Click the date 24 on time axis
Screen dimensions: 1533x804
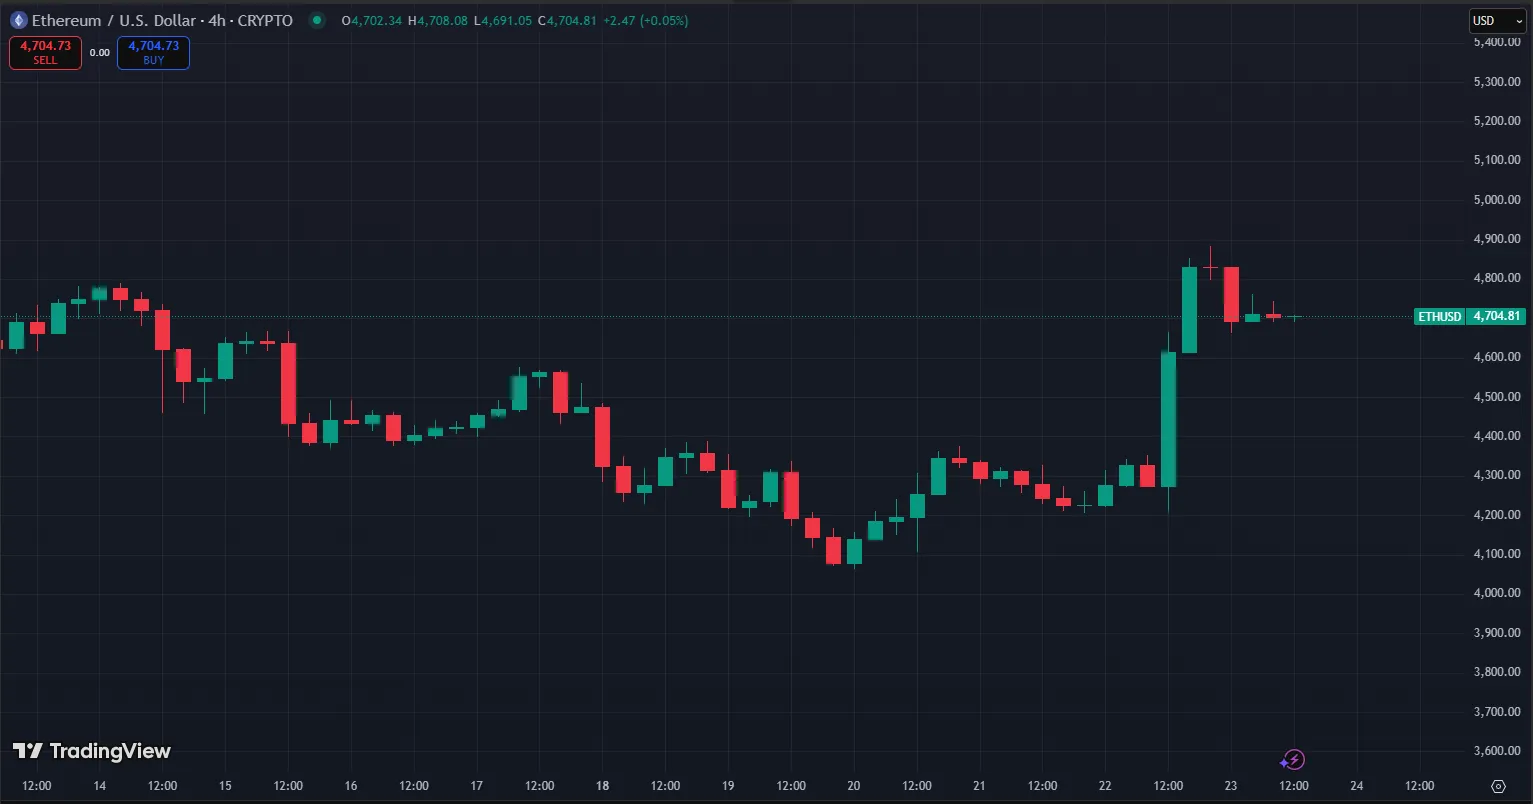(x=1357, y=786)
